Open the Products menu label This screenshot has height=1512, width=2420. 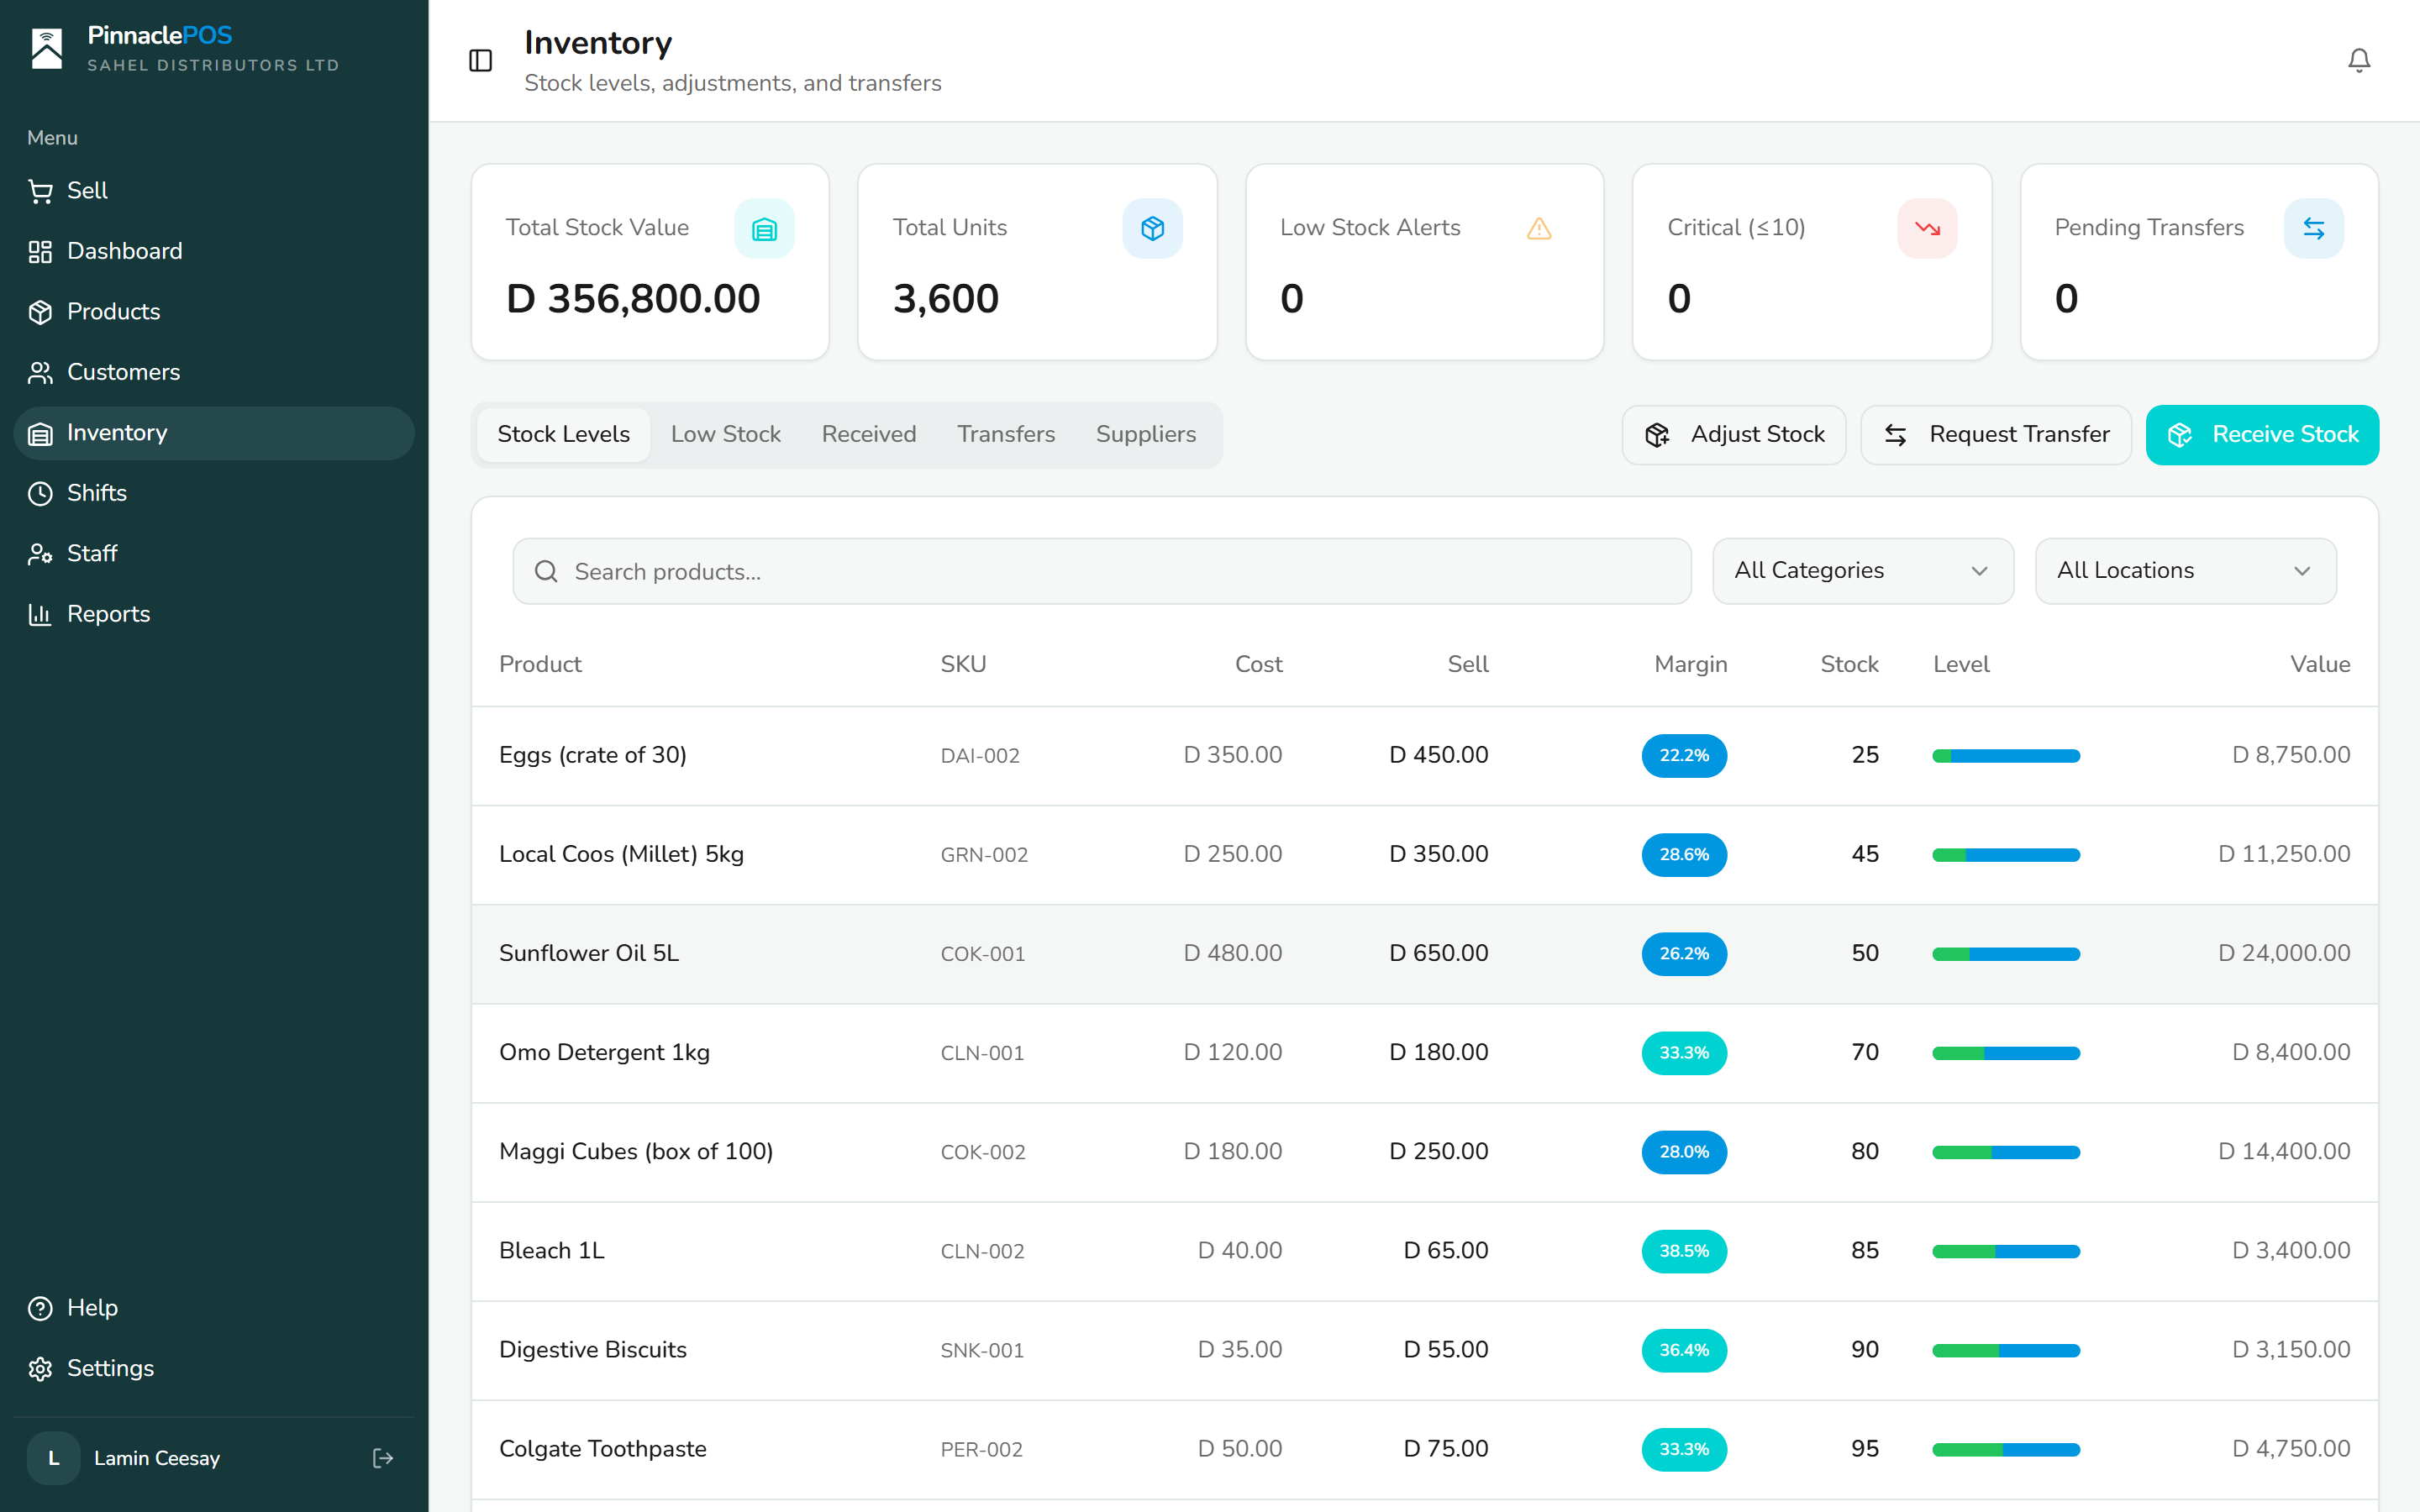[113, 312]
